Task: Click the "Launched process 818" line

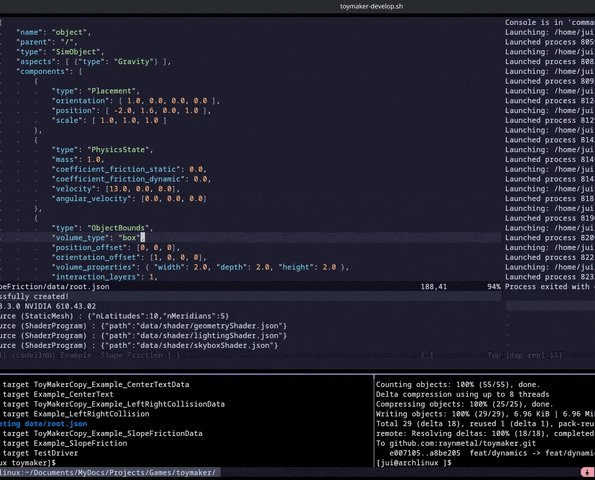Action: point(550,199)
